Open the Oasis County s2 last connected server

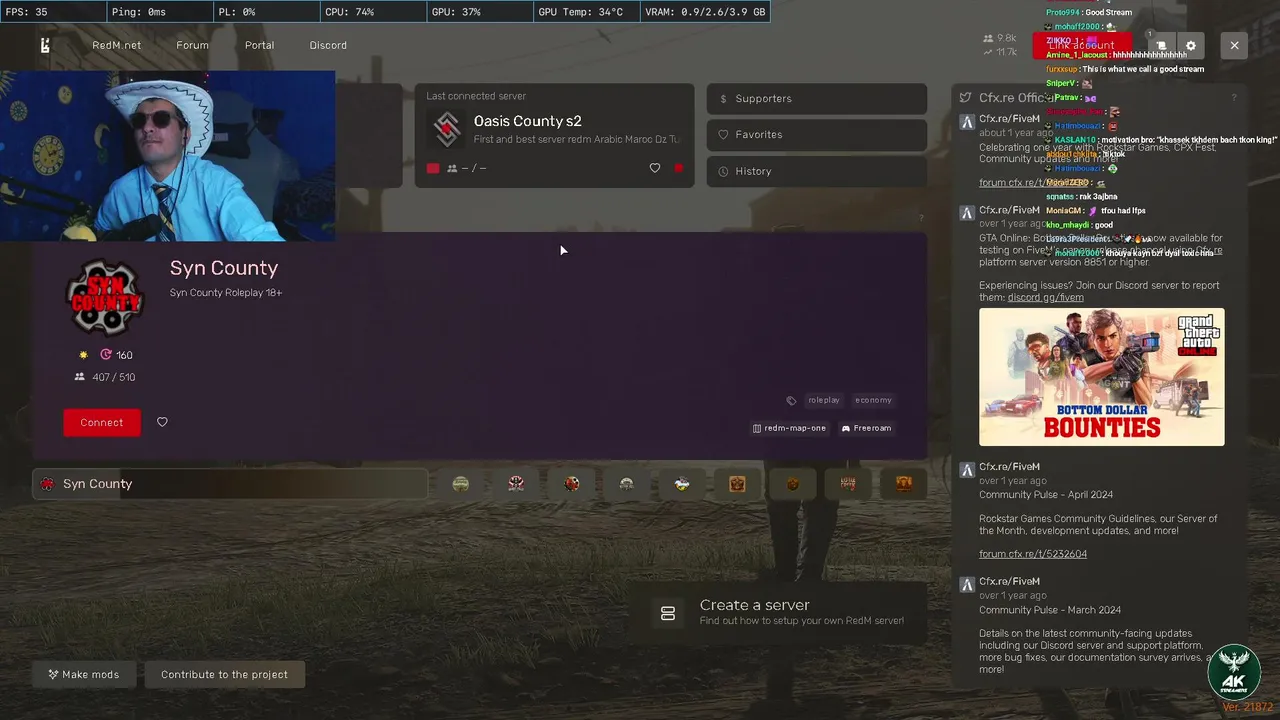coord(554,135)
